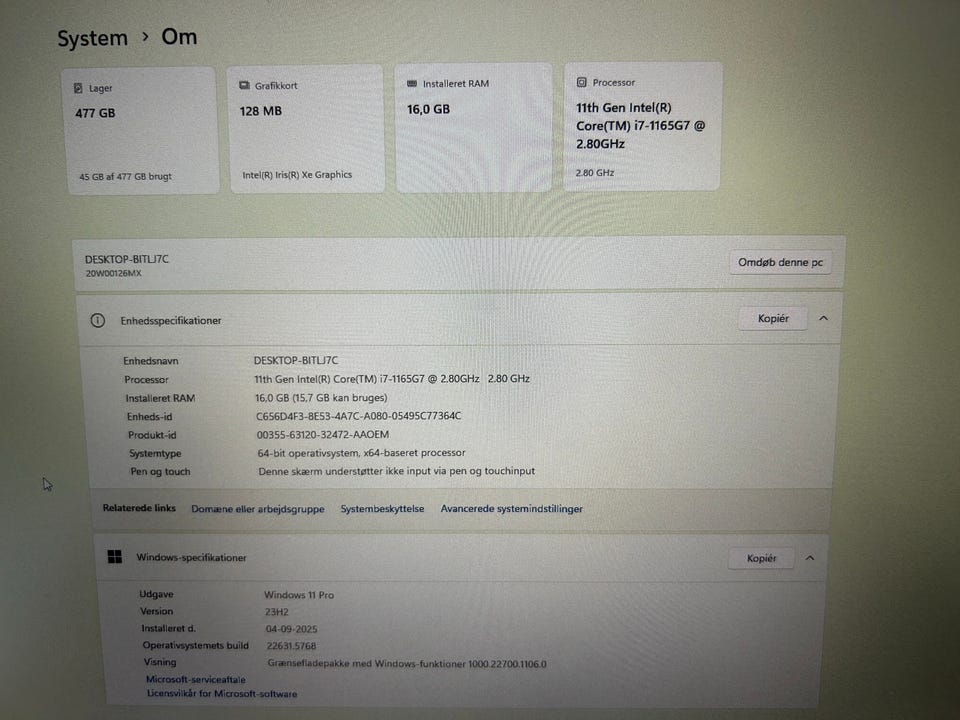The width and height of the screenshot is (960, 720).
Task: Click the Installeret d. value 04-09-2025
Action: coord(291,629)
